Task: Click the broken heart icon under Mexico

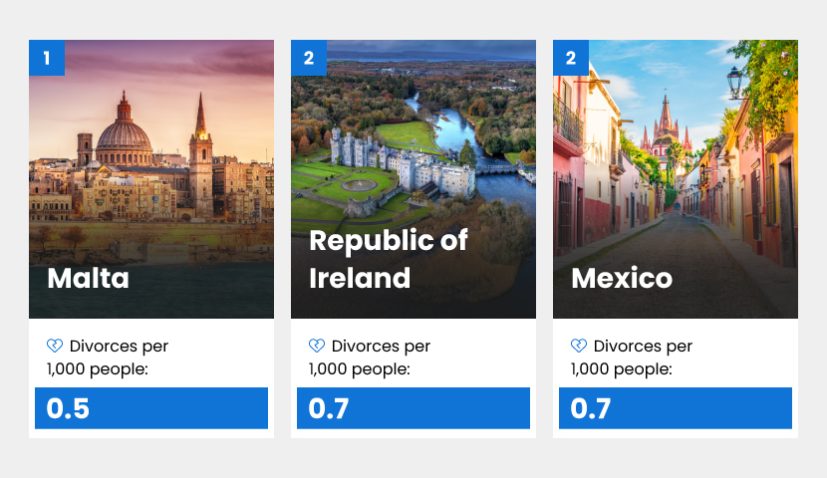Action: [579, 346]
